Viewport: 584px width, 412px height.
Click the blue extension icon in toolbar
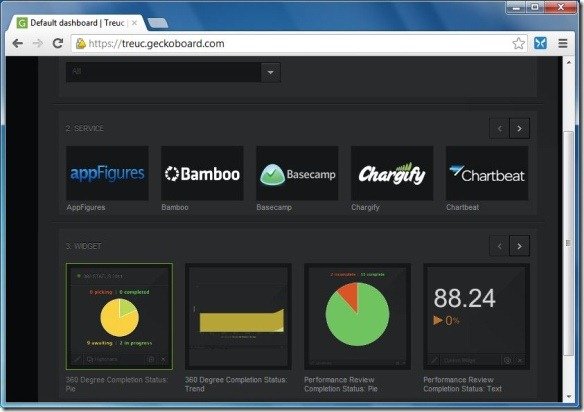coord(540,44)
